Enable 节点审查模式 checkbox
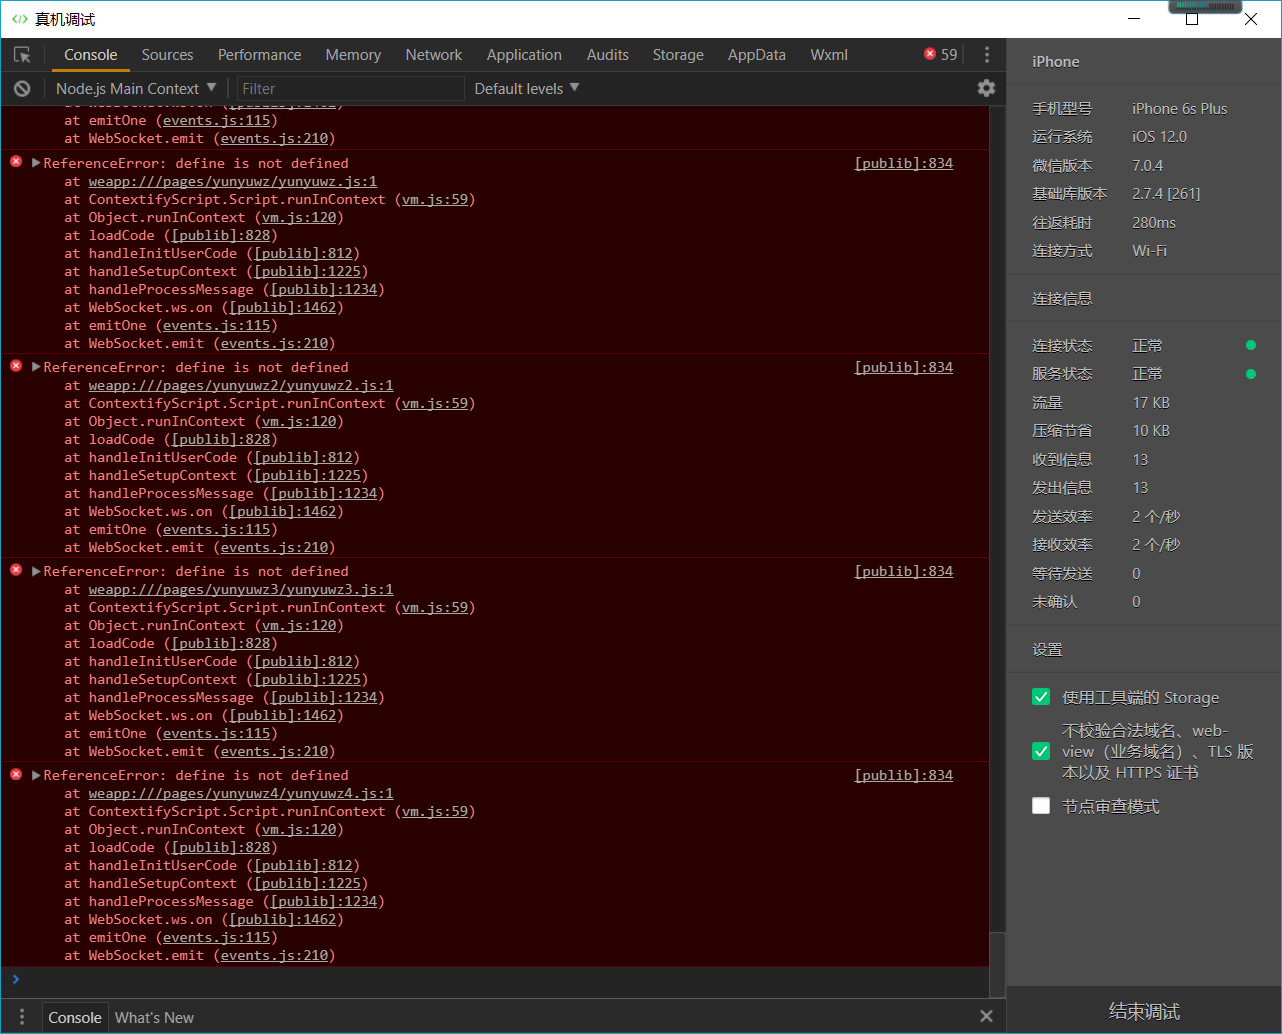1282x1034 pixels. click(1041, 806)
